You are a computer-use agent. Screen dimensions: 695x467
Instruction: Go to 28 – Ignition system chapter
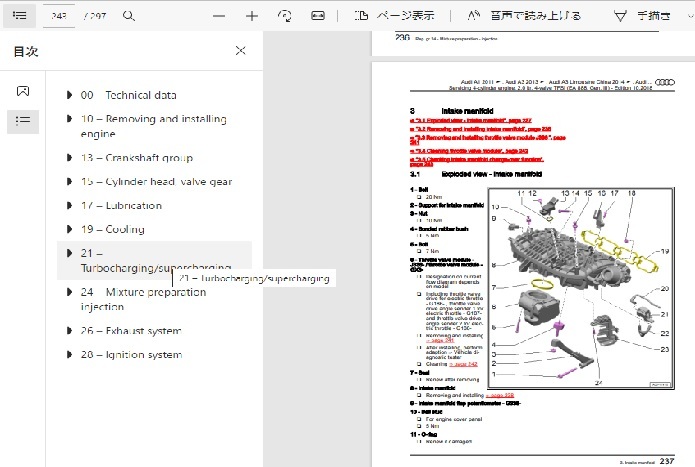[x=131, y=355]
